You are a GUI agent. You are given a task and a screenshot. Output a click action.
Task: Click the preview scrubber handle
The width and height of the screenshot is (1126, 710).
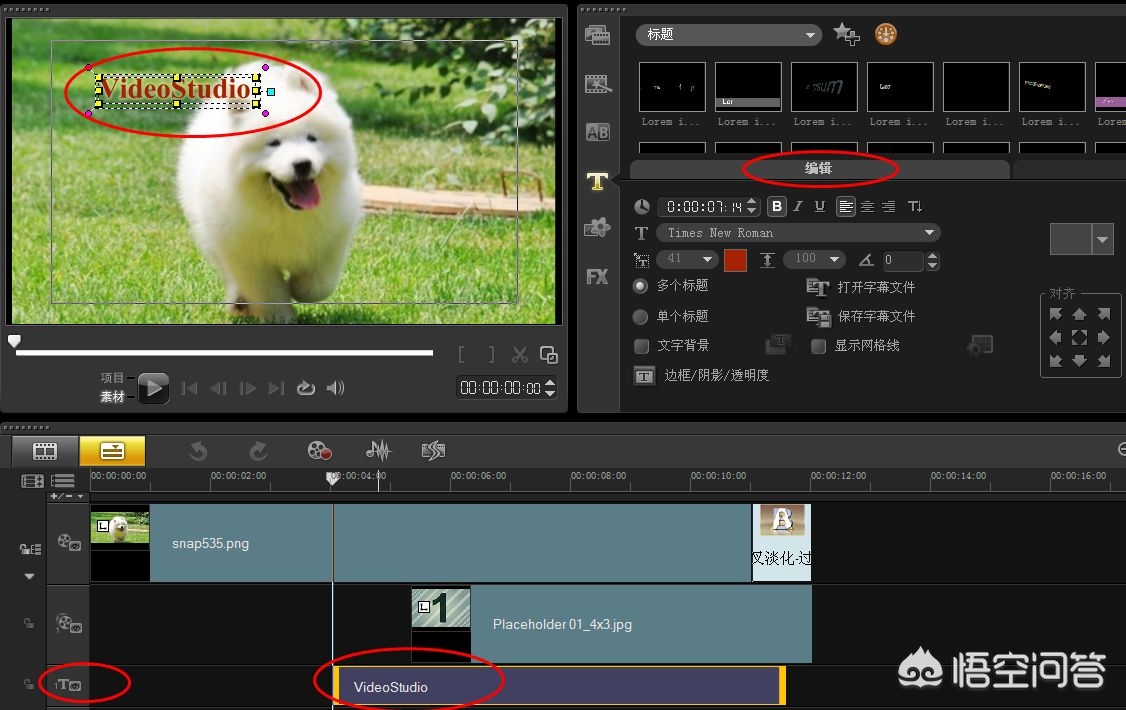14,340
